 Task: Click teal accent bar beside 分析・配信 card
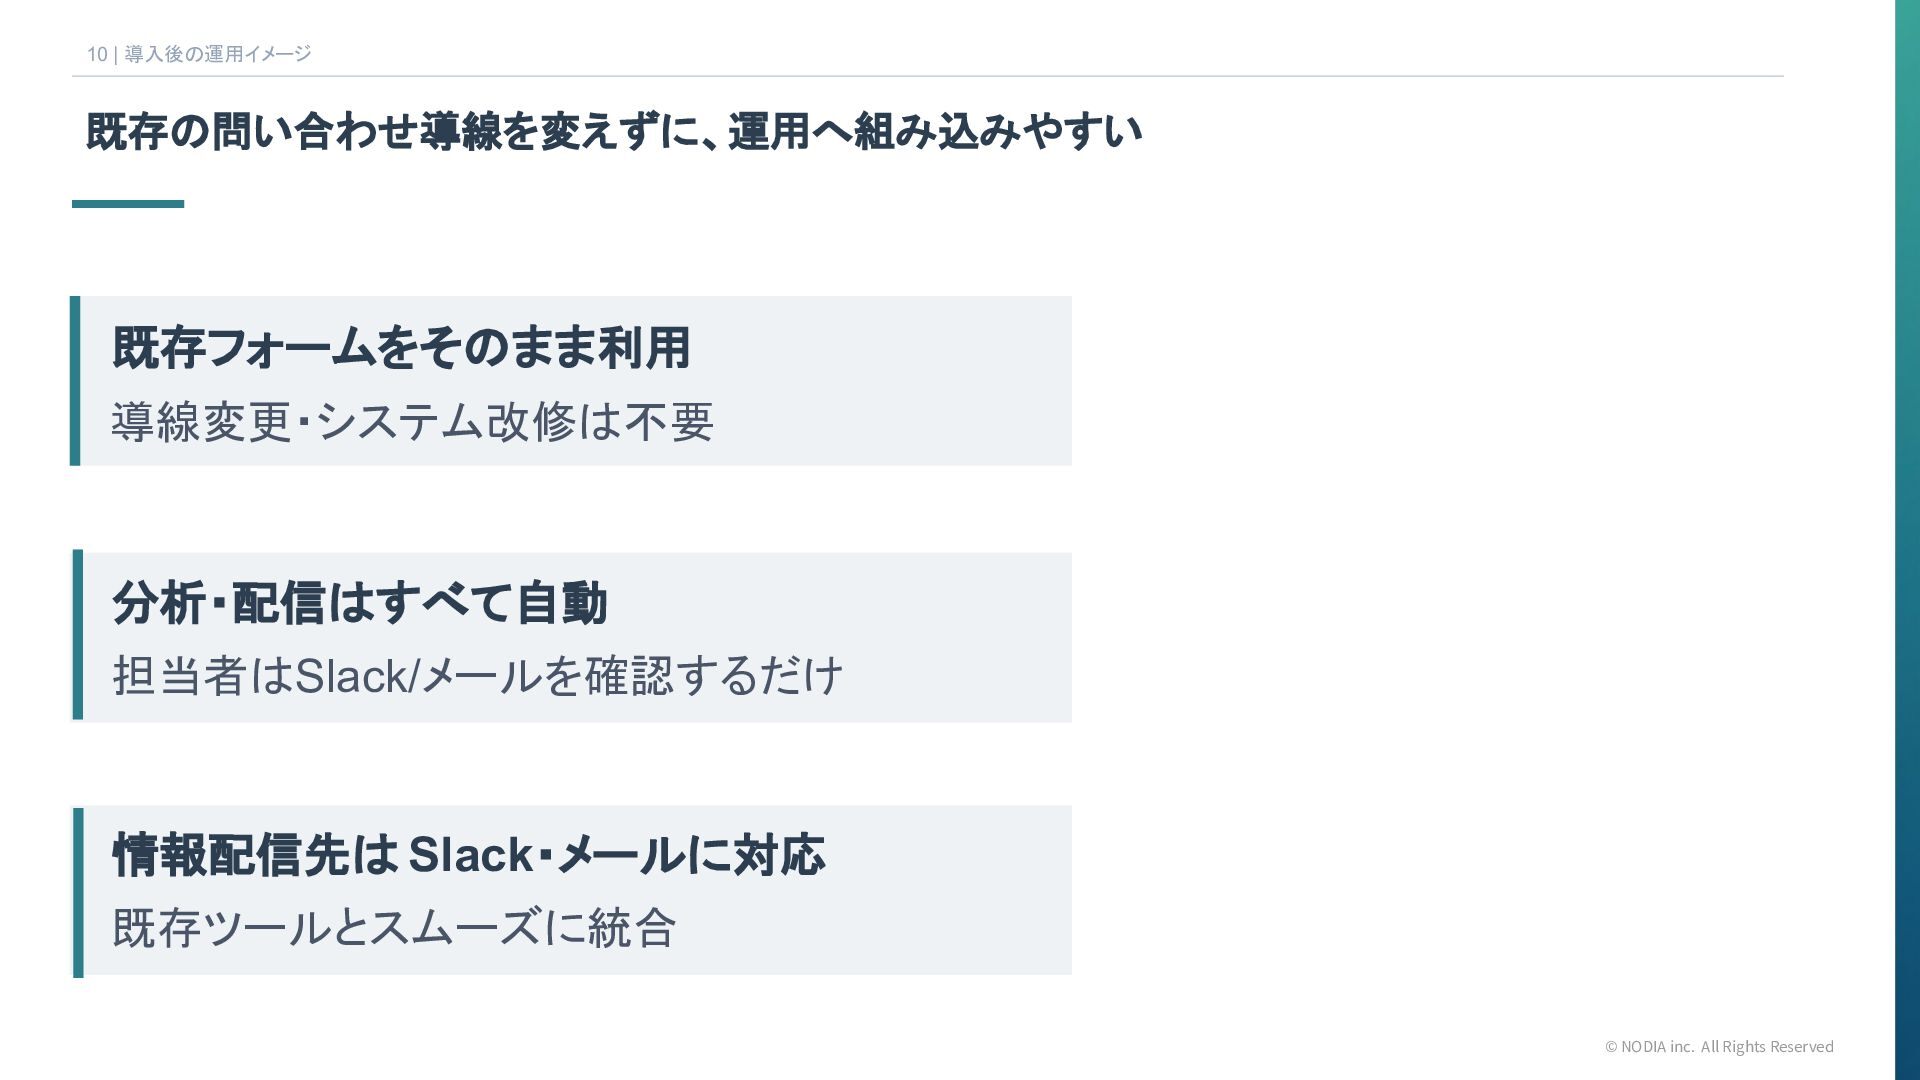tap(78, 636)
